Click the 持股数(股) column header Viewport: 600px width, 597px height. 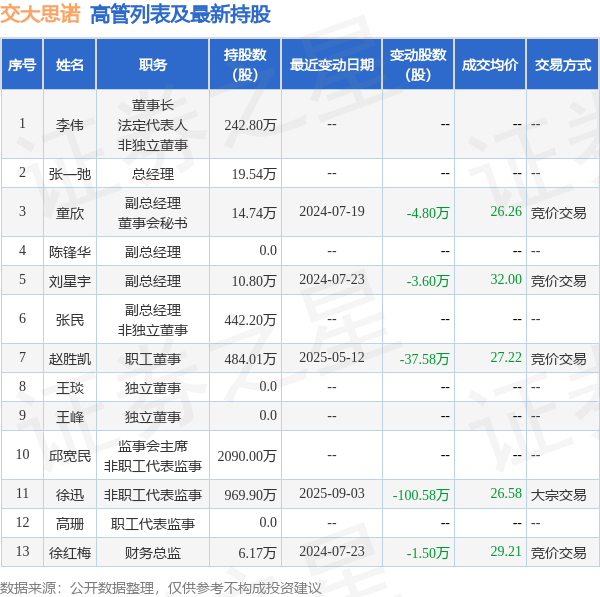245,64
